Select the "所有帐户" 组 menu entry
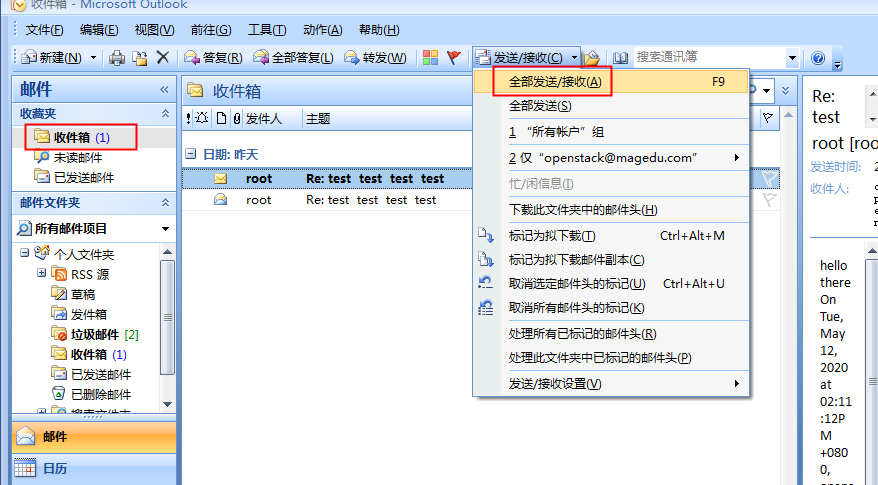Image resolution: width=878 pixels, height=485 pixels. click(611, 132)
